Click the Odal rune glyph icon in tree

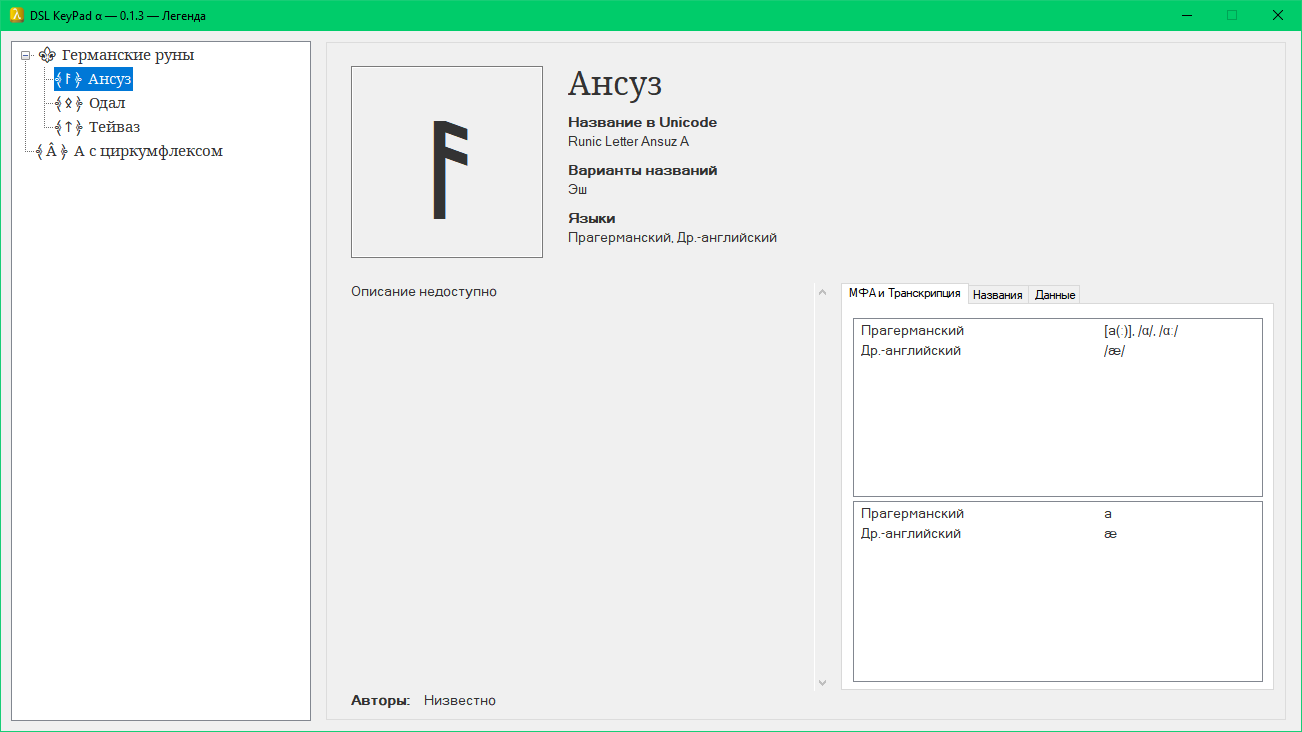point(69,103)
